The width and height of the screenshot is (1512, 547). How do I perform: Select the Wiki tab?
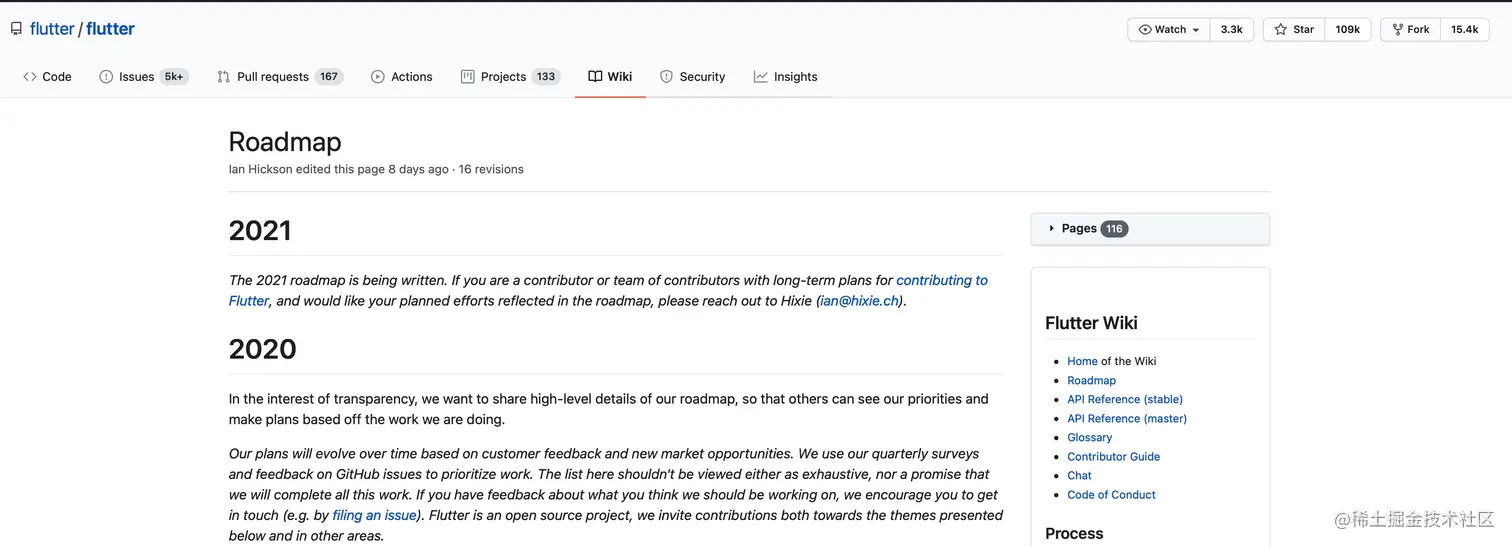(610, 76)
